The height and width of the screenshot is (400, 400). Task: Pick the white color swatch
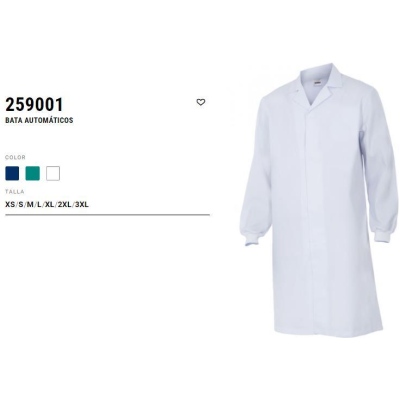point(53,173)
